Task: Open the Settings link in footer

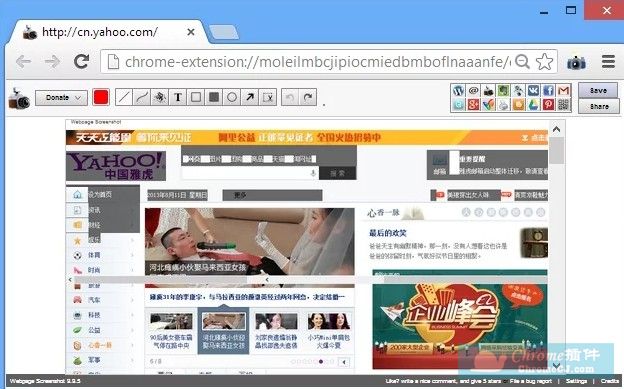Action: click(x=576, y=381)
